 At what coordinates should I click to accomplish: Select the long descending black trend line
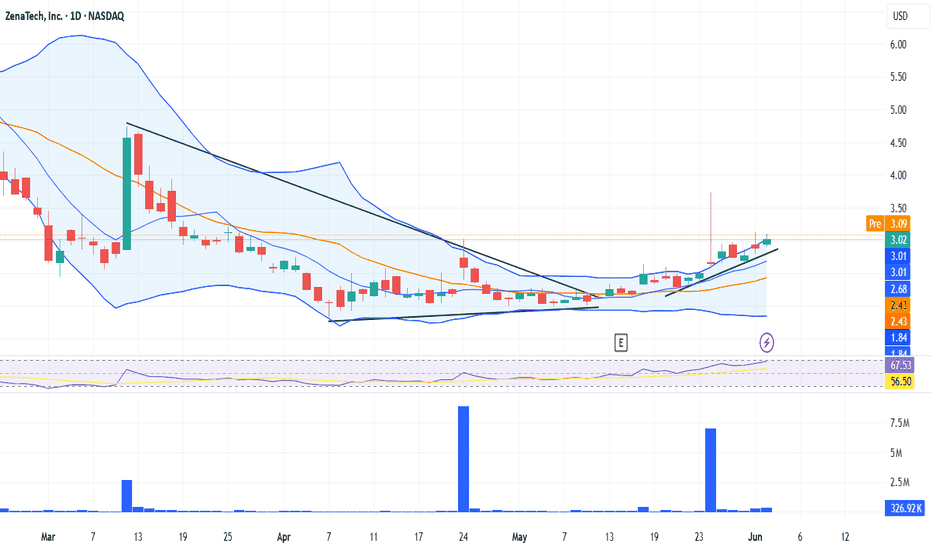363,210
